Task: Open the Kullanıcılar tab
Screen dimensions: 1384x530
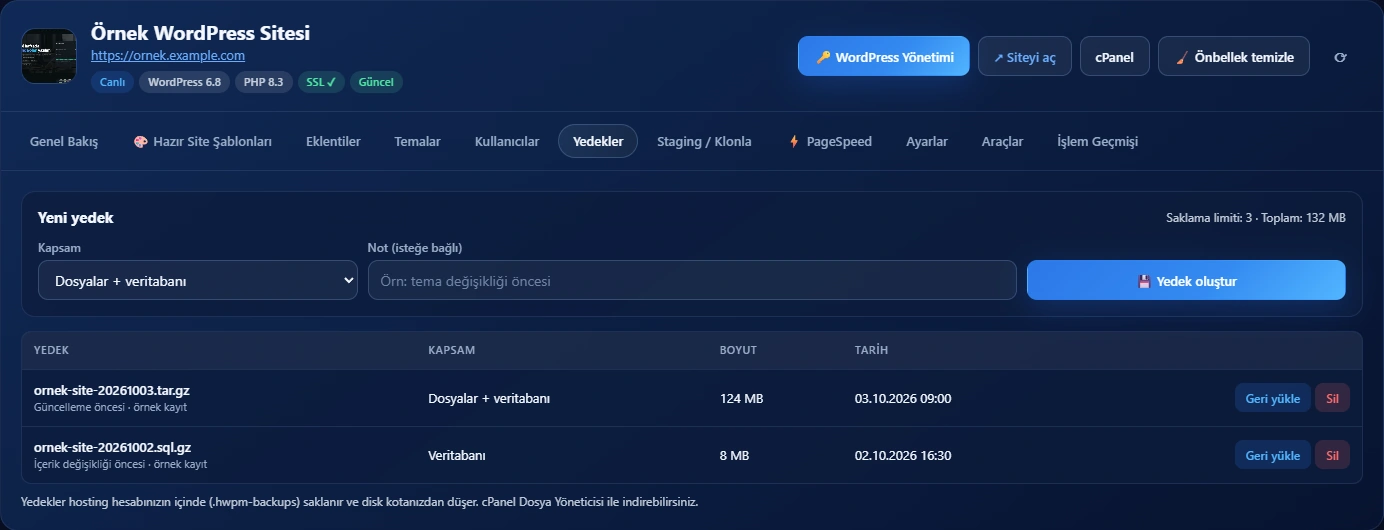Action: tap(507, 142)
